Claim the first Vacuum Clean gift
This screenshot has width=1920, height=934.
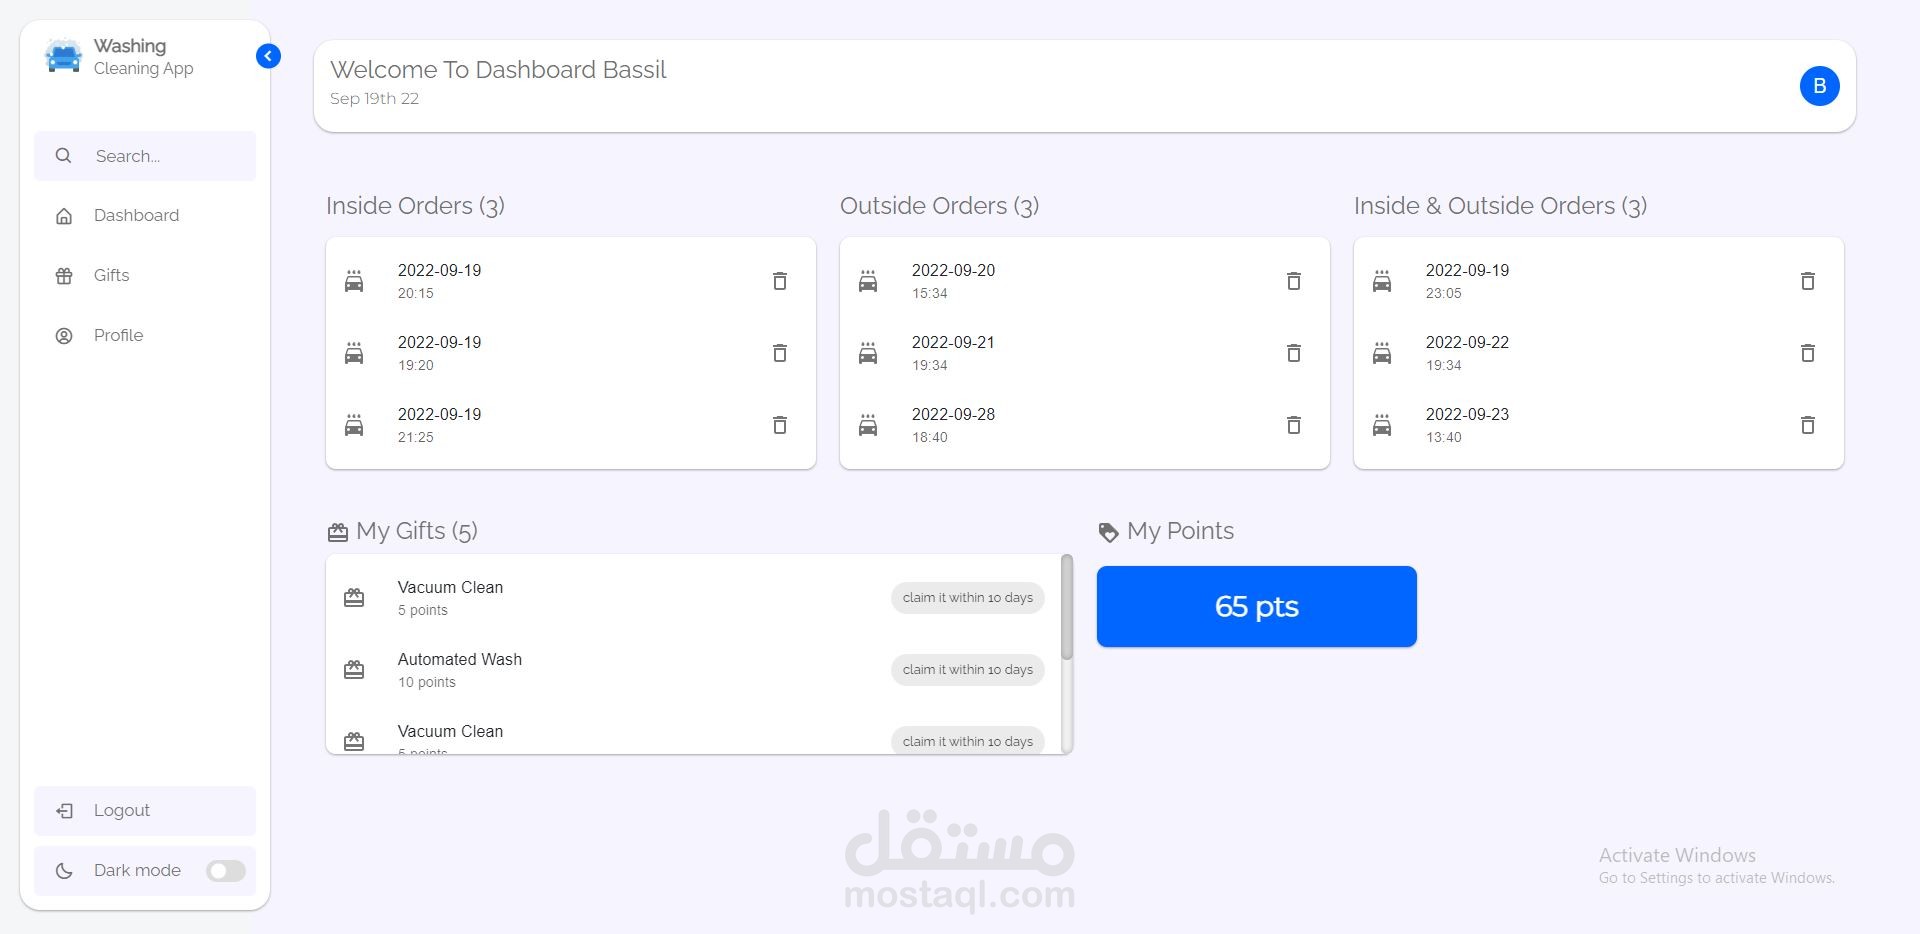click(x=968, y=598)
